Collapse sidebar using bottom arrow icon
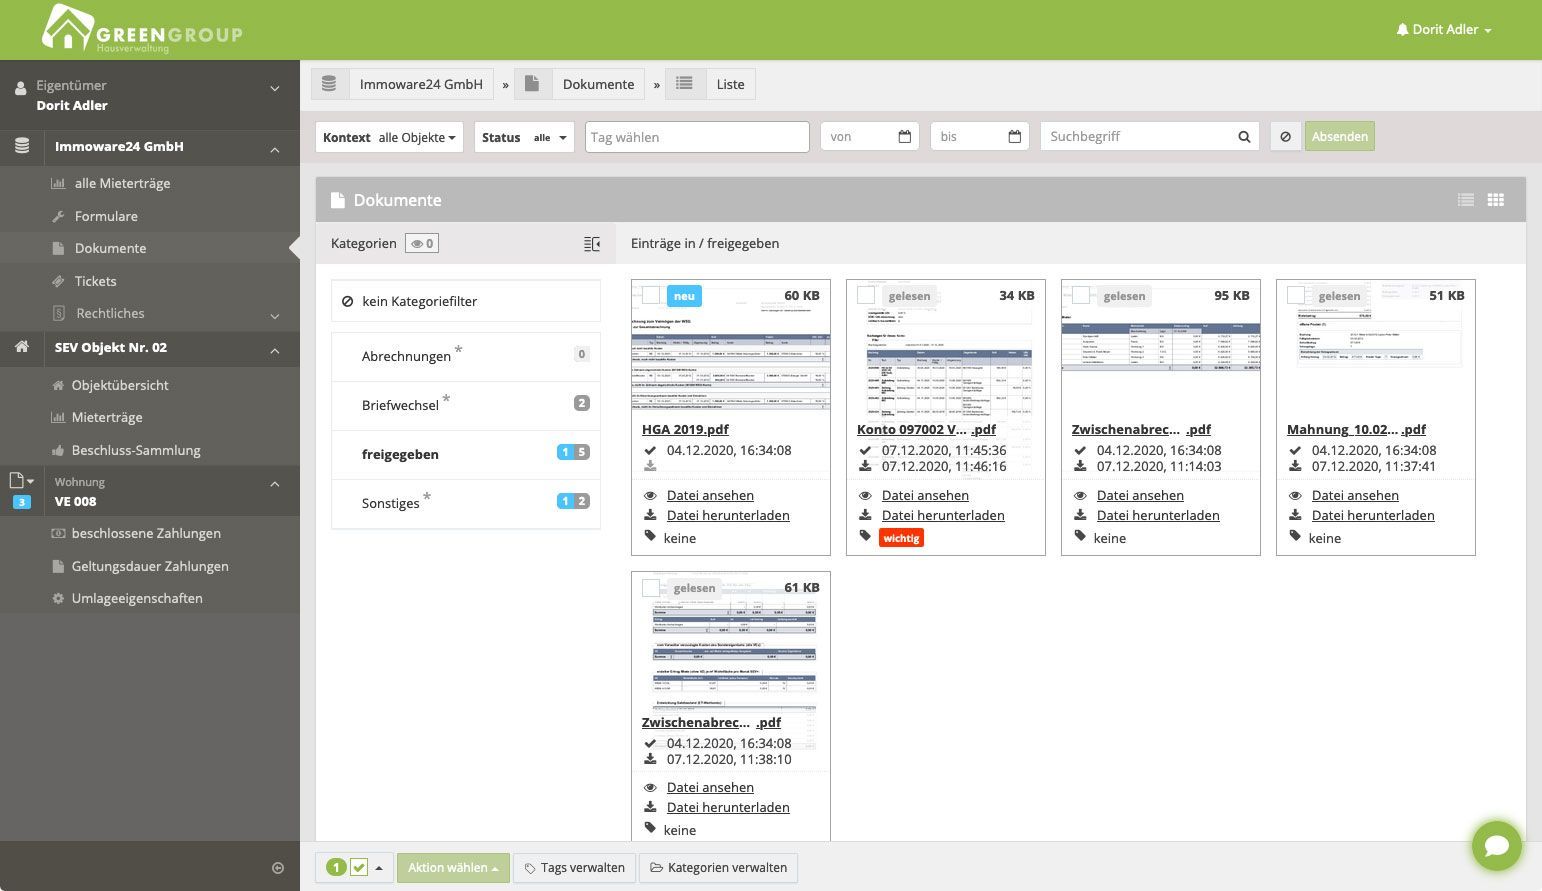 click(x=278, y=868)
